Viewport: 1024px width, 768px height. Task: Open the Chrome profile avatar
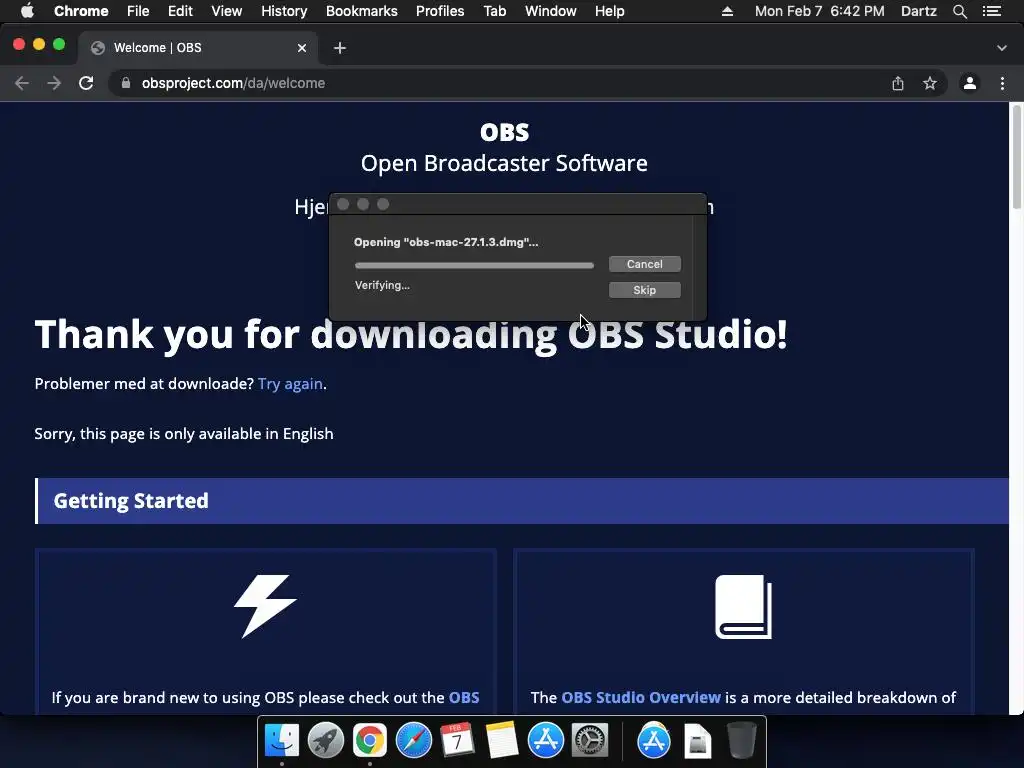tap(970, 83)
